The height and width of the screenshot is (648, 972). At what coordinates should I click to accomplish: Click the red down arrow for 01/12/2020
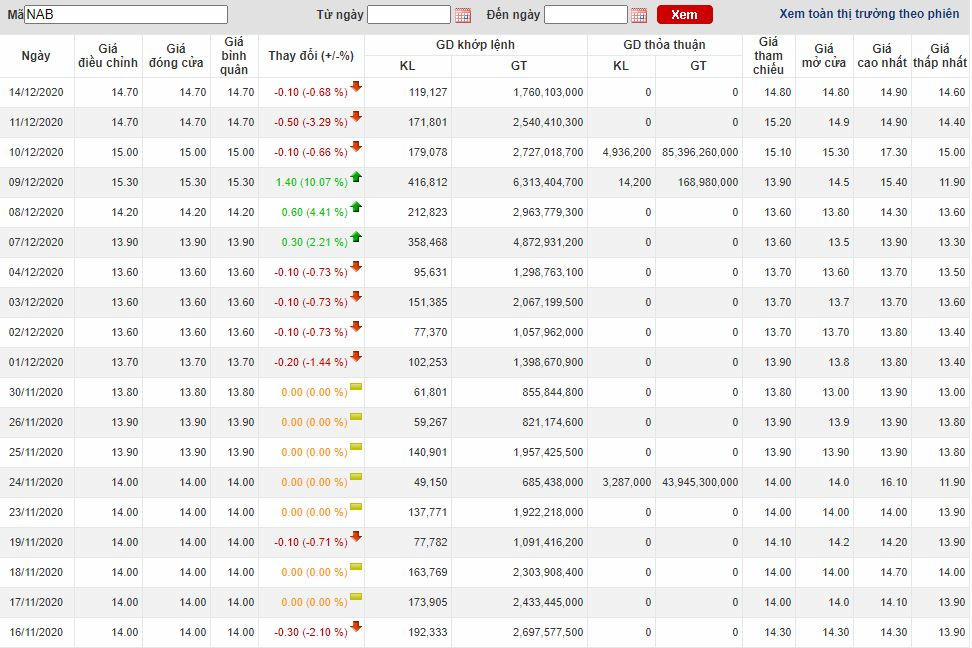tap(356, 357)
